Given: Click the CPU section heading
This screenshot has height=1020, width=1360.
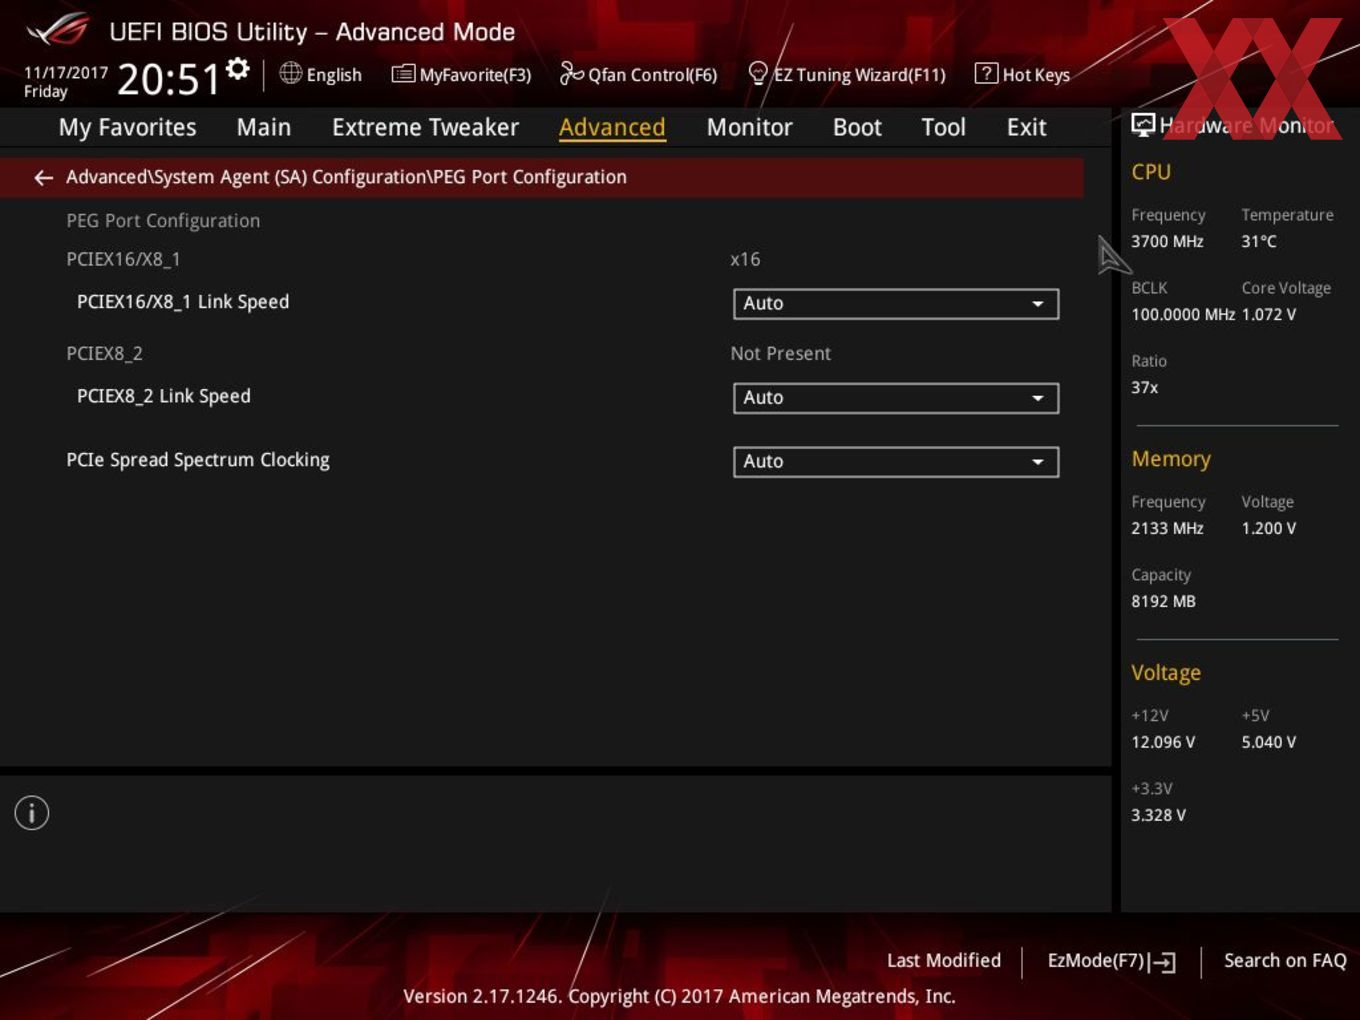Looking at the screenshot, I should [x=1151, y=172].
